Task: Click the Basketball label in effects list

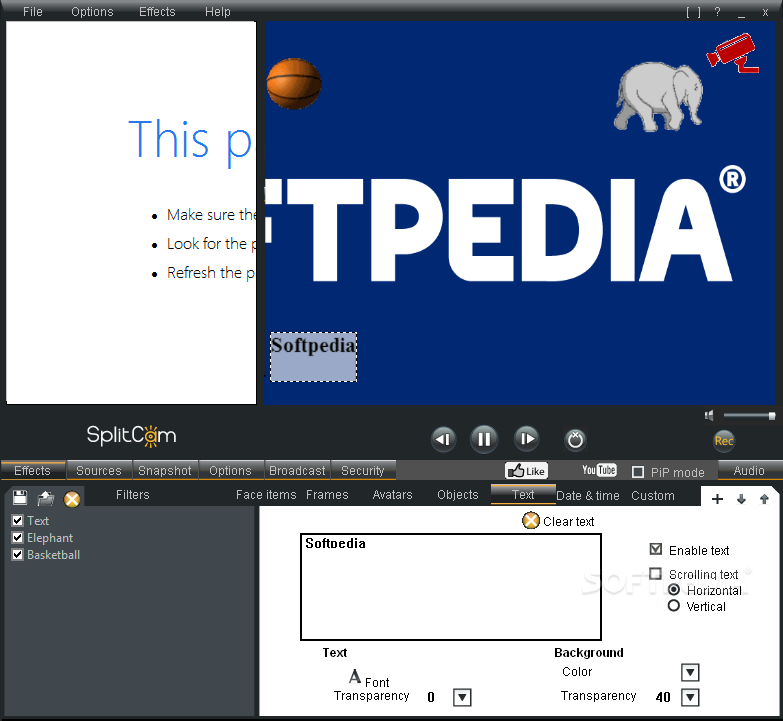Action: tap(53, 555)
